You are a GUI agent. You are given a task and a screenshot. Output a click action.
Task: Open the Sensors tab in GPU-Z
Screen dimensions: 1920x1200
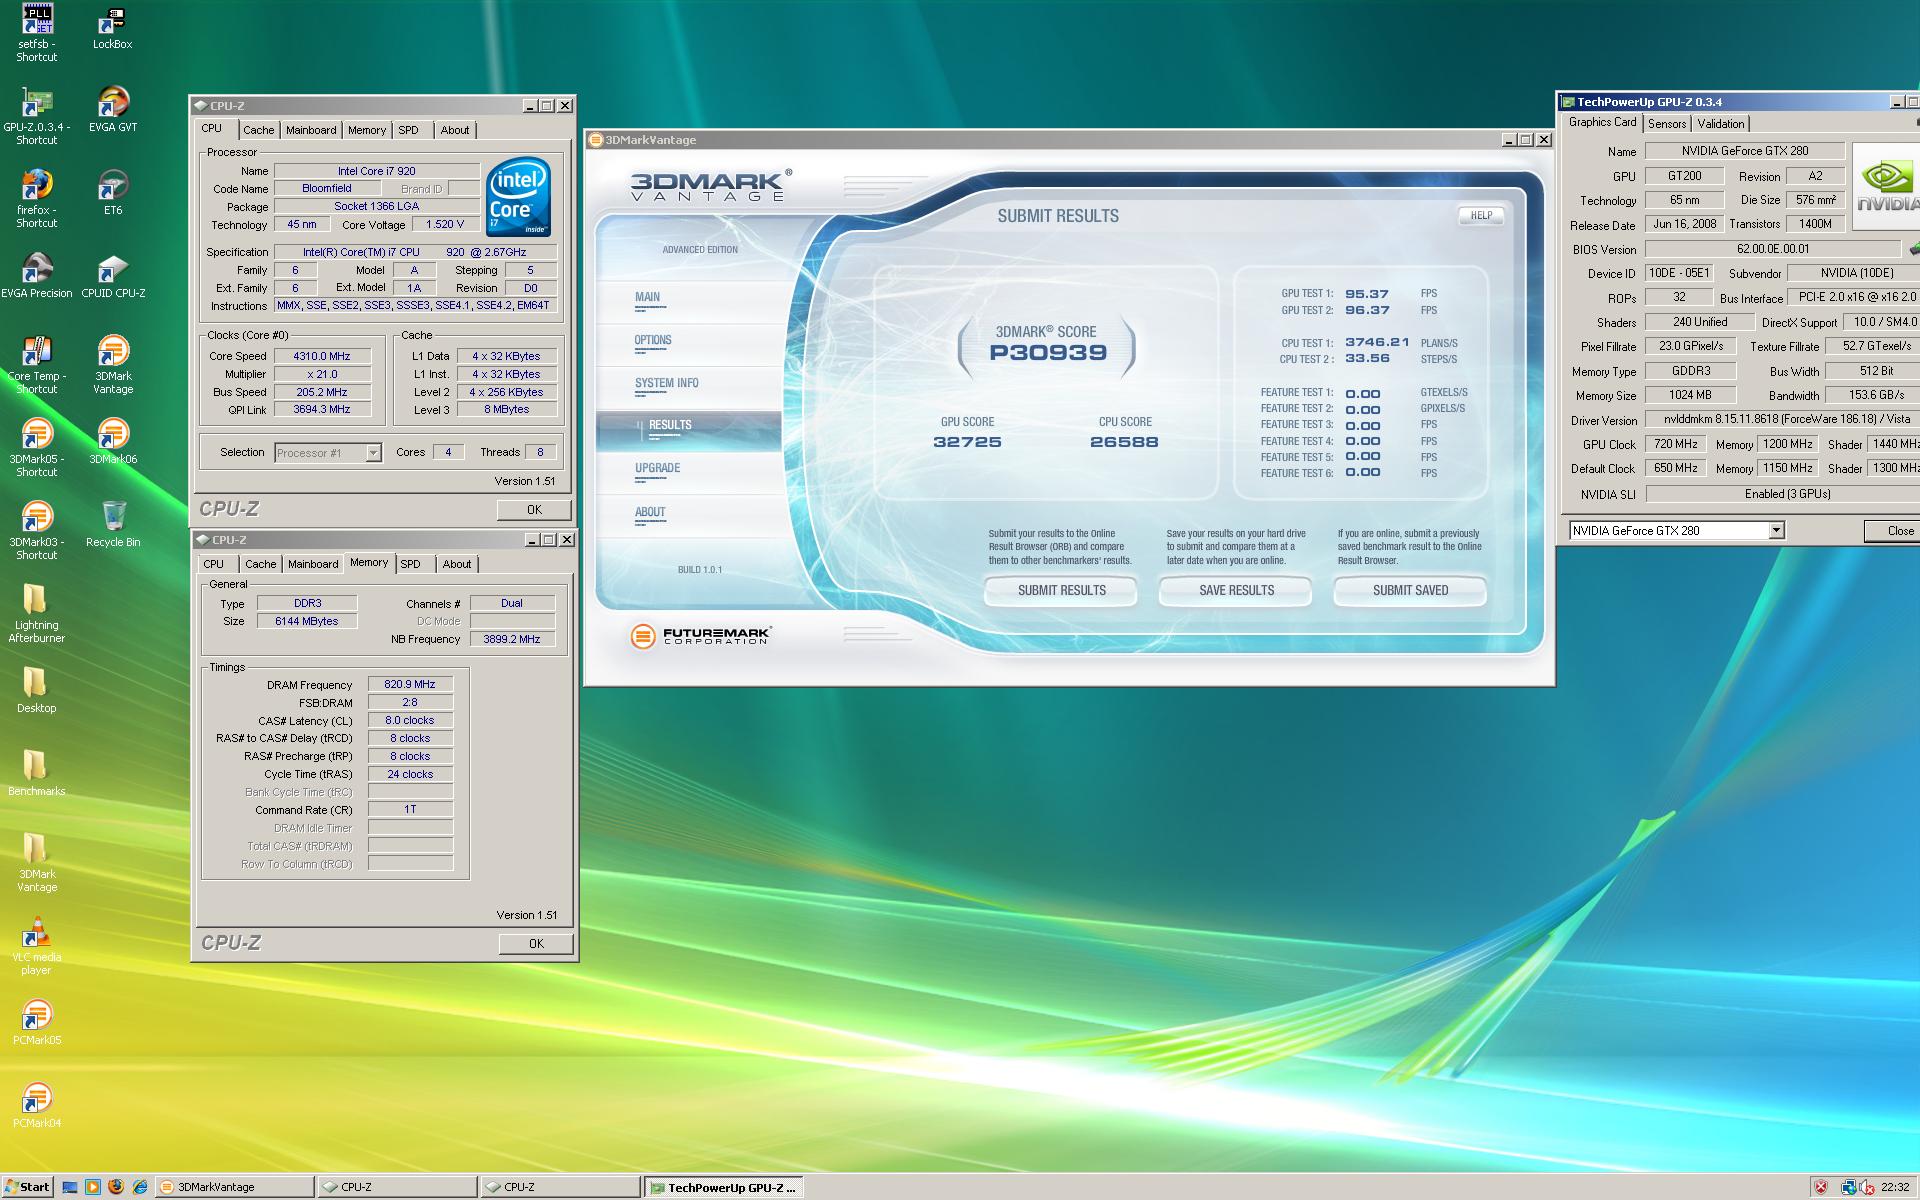point(1667,124)
